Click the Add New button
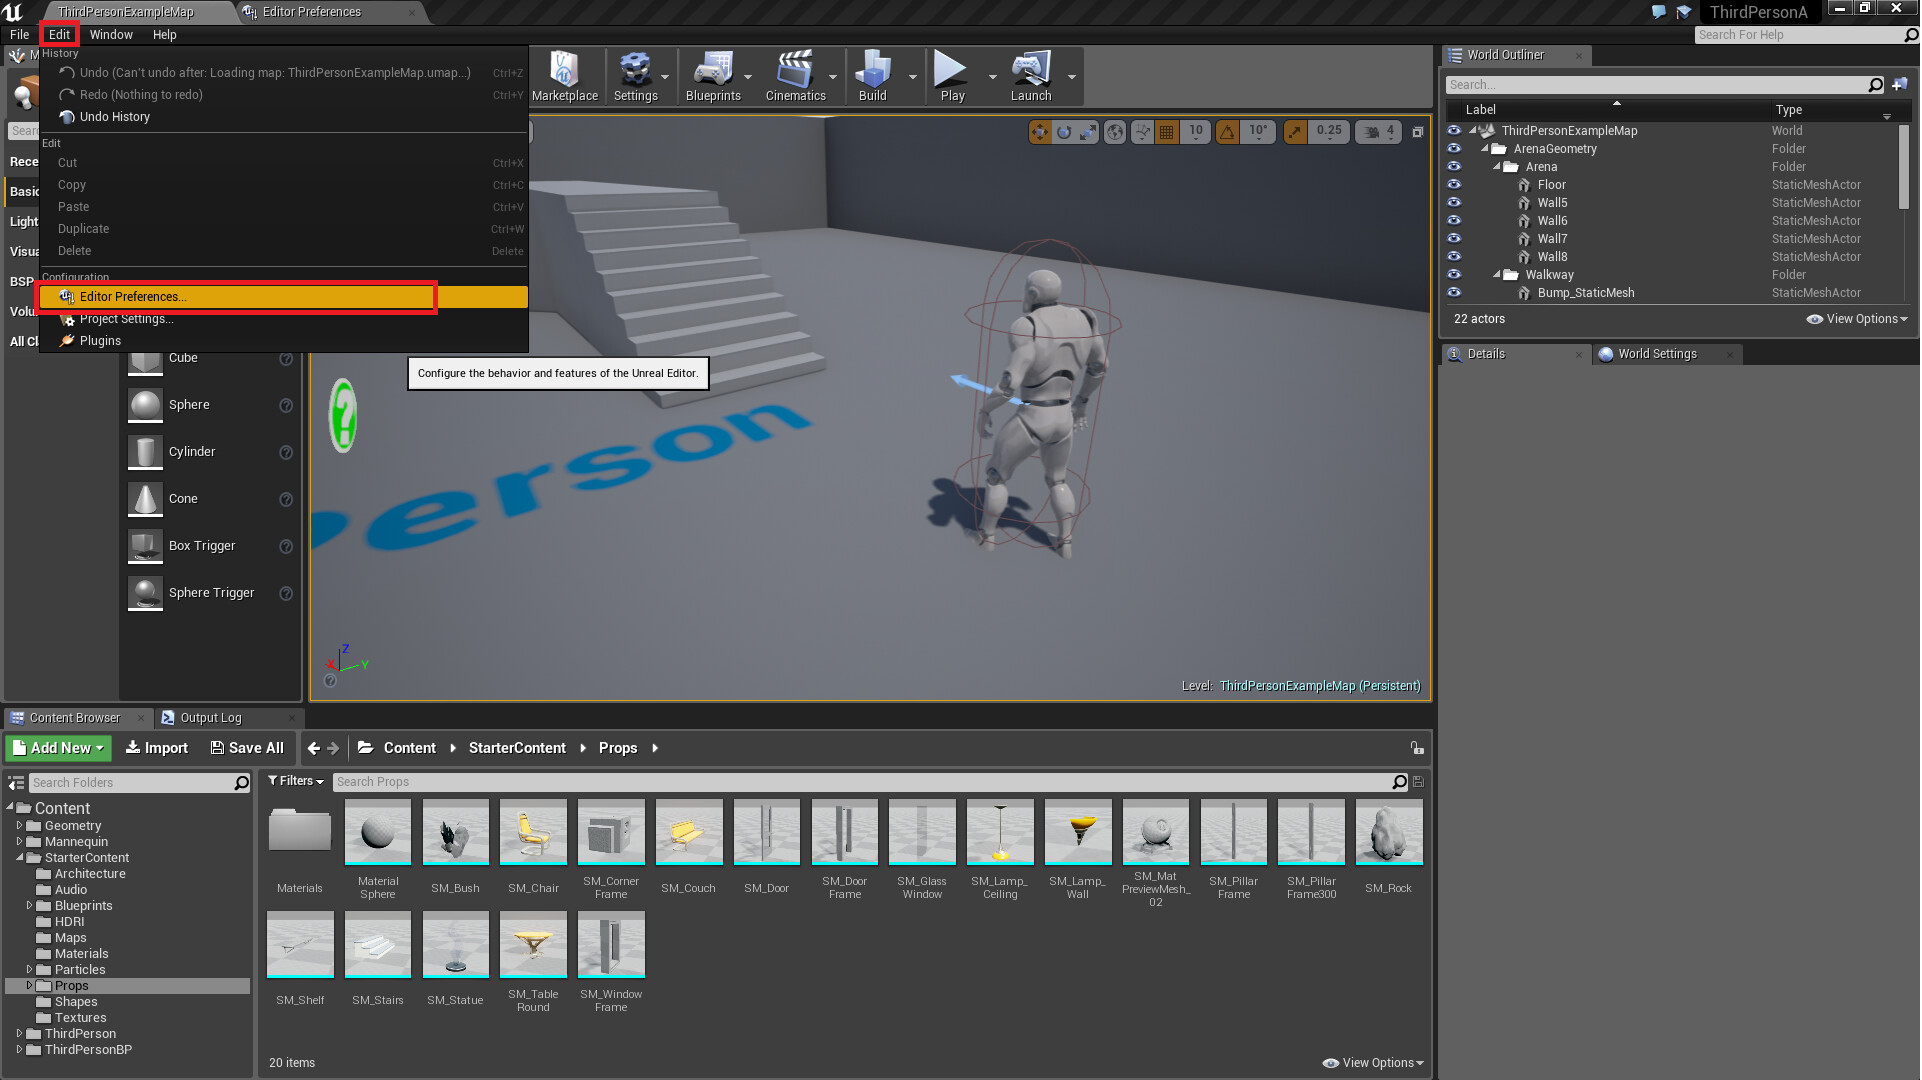1922x1080 pixels. tap(59, 748)
